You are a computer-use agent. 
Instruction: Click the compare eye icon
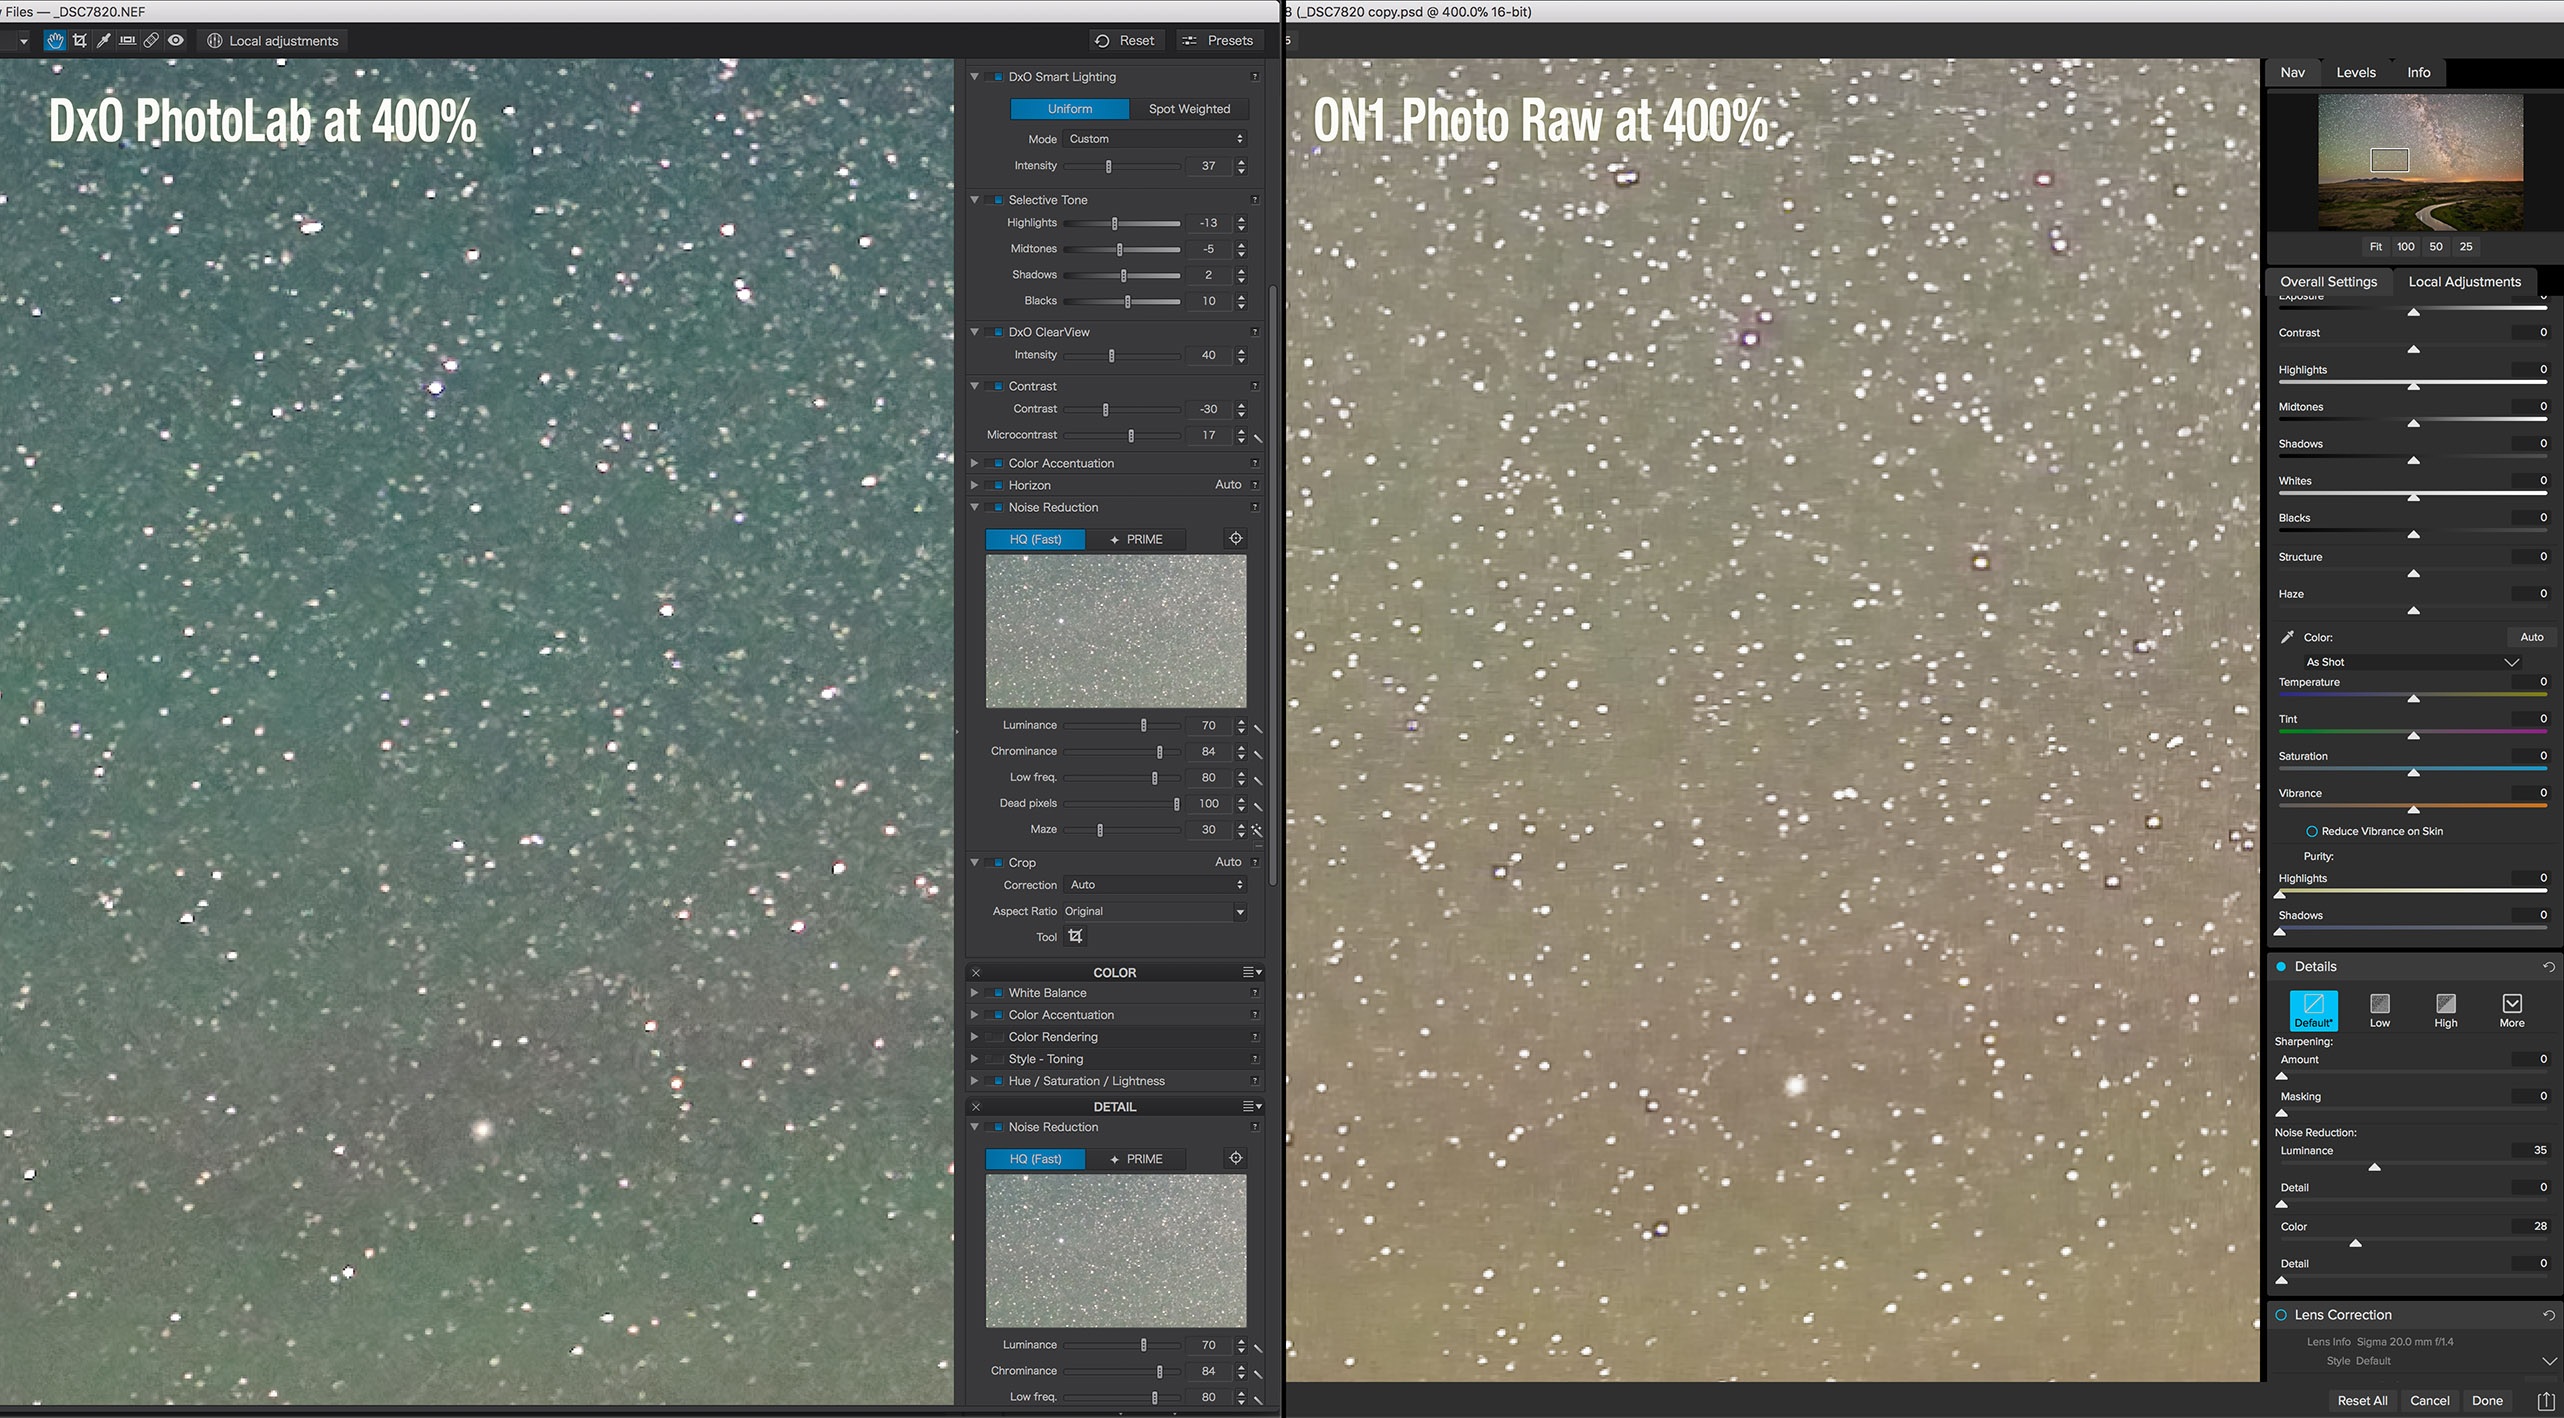[x=176, y=41]
